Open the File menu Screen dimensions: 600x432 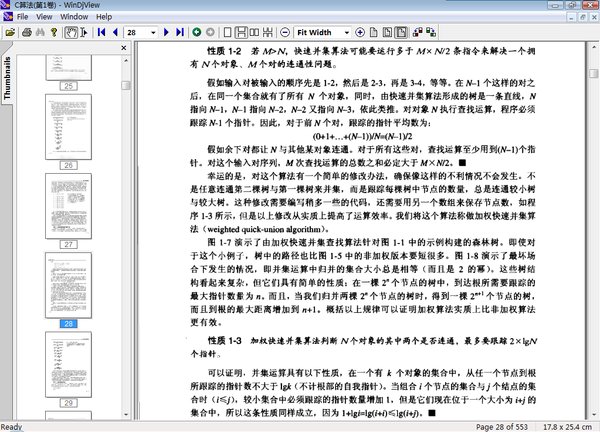[22, 17]
